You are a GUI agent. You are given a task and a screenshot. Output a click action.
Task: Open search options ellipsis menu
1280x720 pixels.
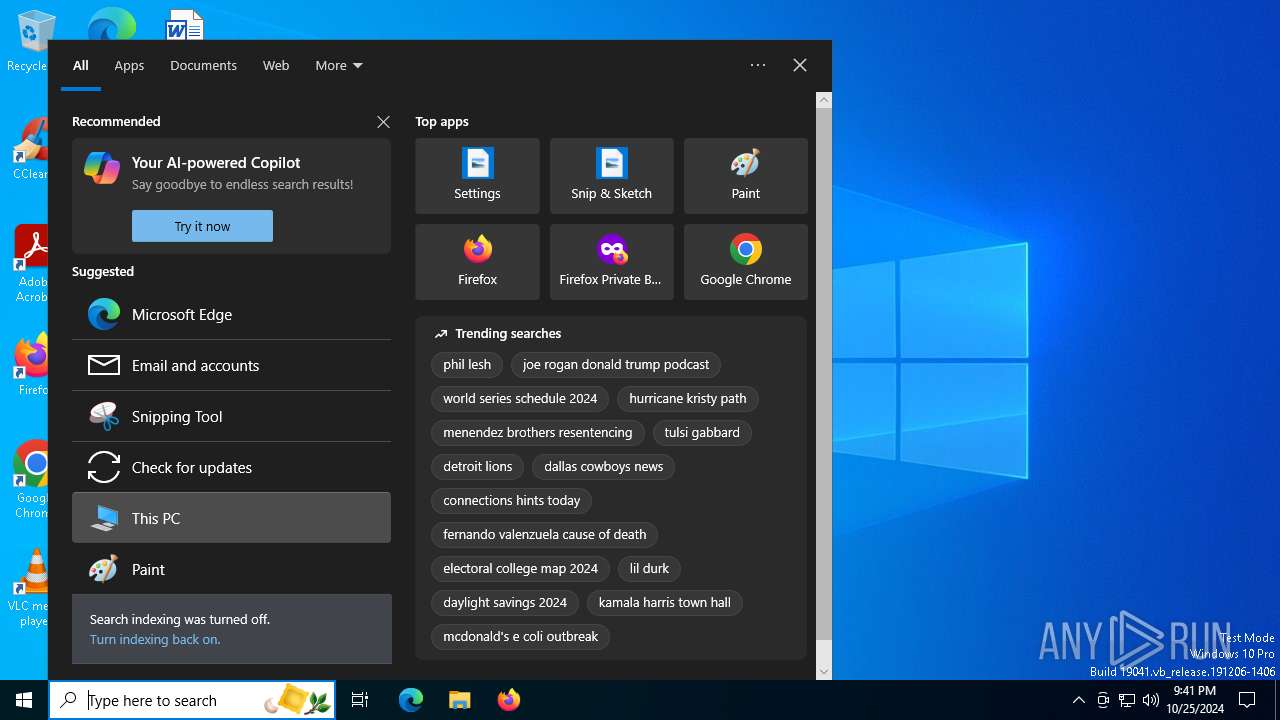coord(758,65)
